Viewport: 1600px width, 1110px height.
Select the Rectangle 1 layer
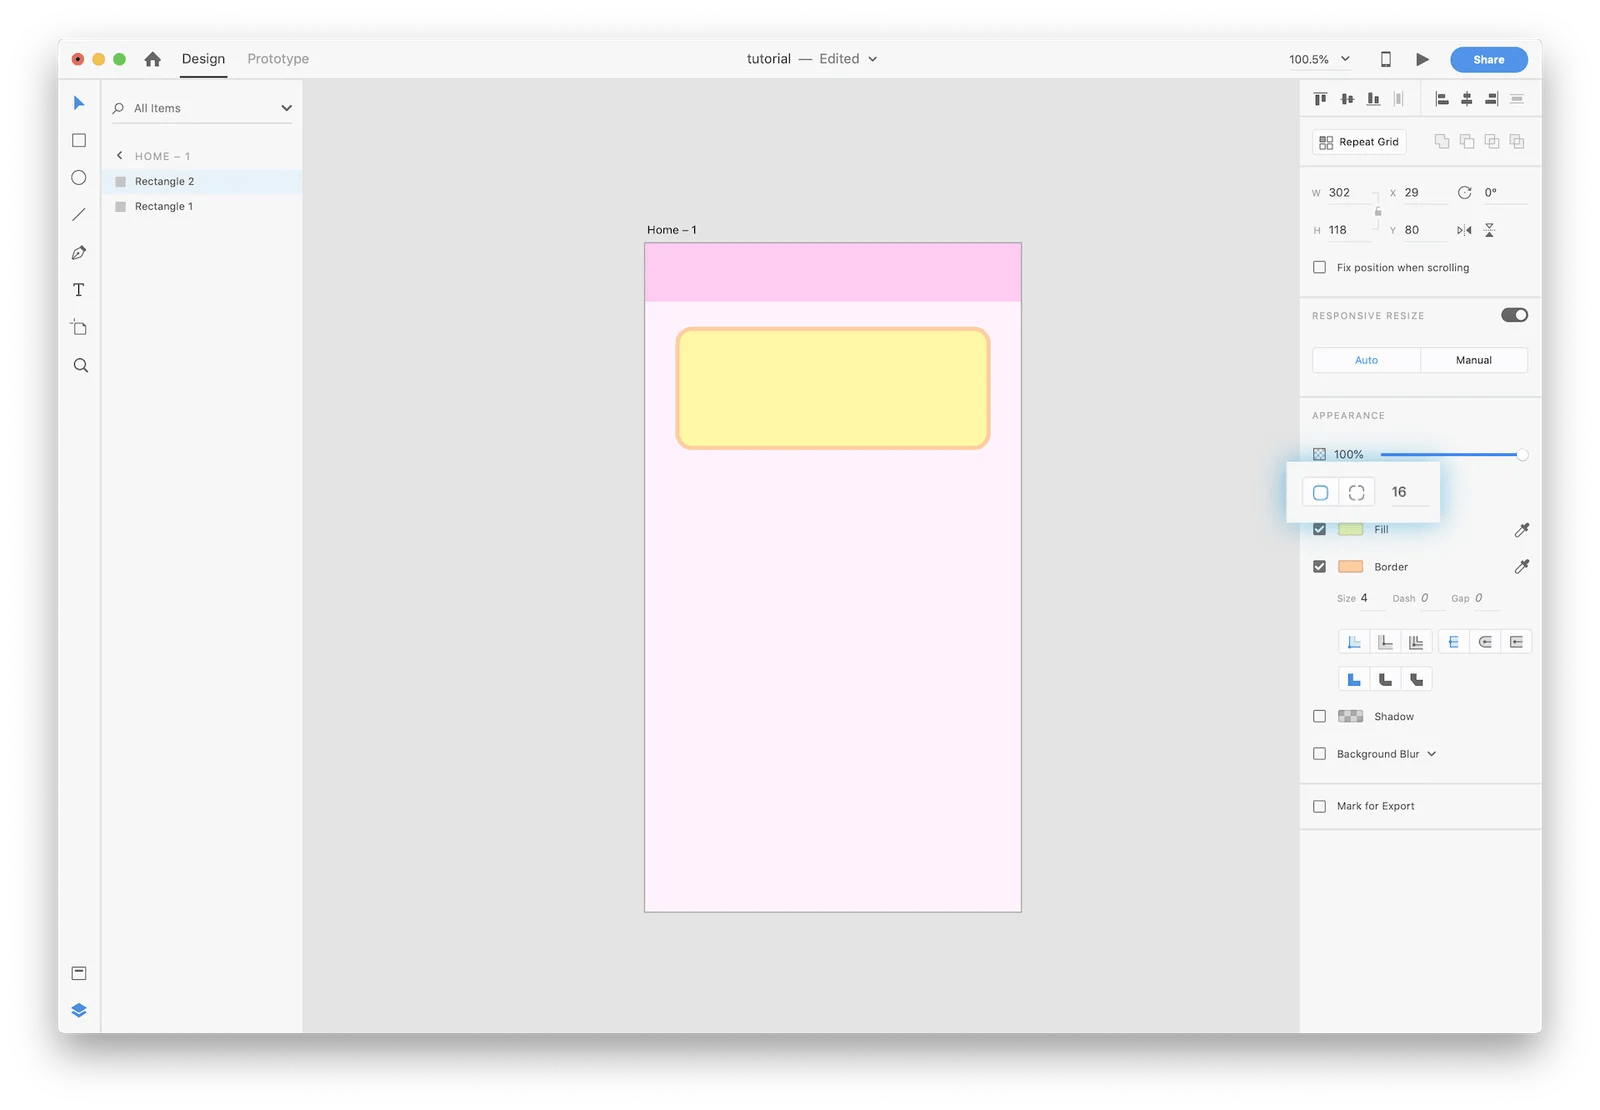[x=202, y=207]
